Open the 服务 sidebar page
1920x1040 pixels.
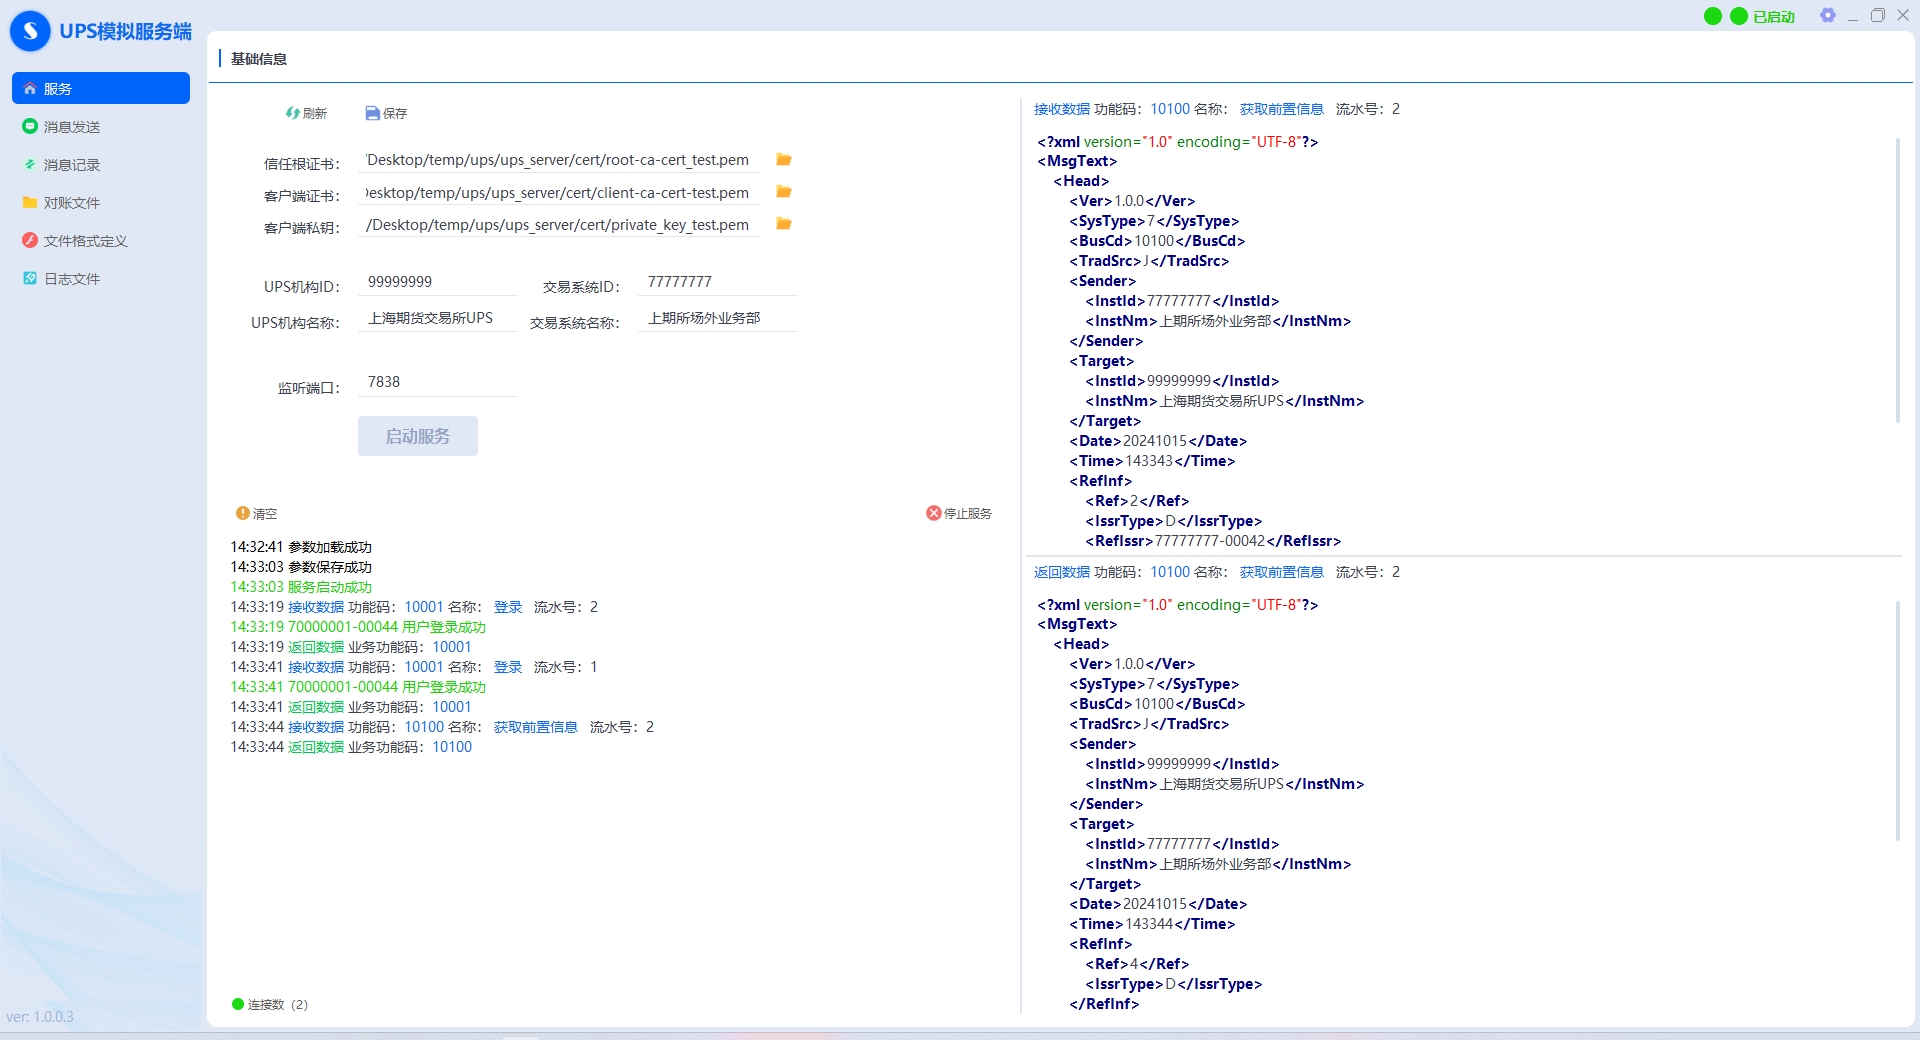click(x=101, y=88)
